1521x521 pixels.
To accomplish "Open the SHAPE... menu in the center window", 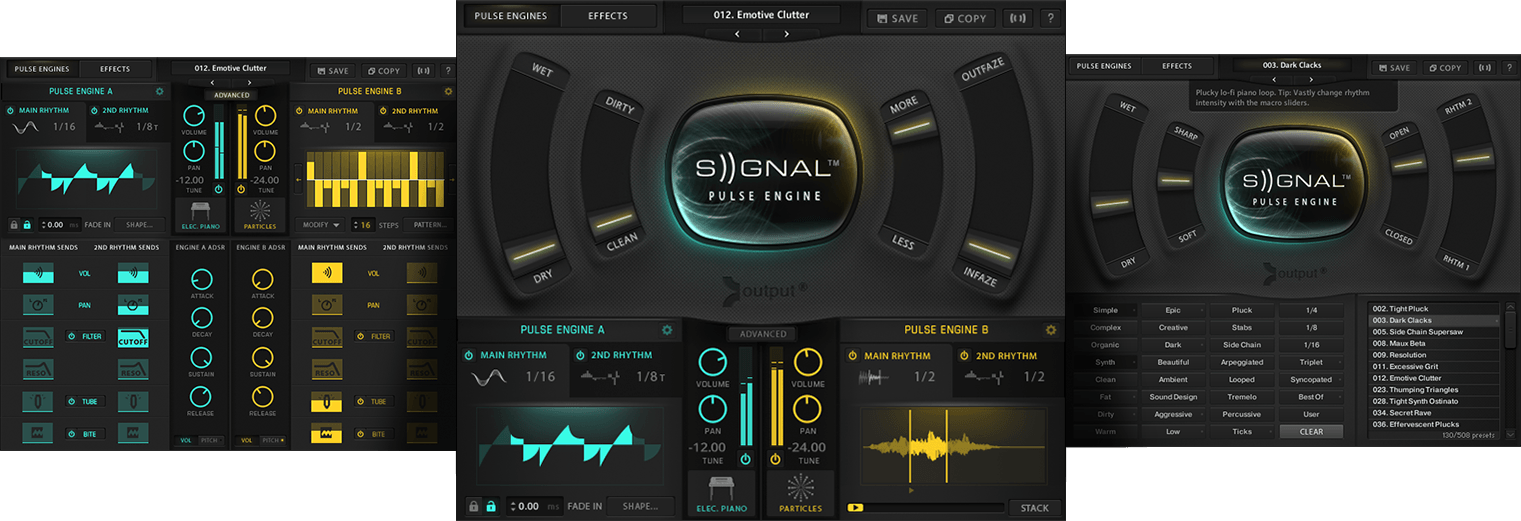I will click(x=640, y=506).
